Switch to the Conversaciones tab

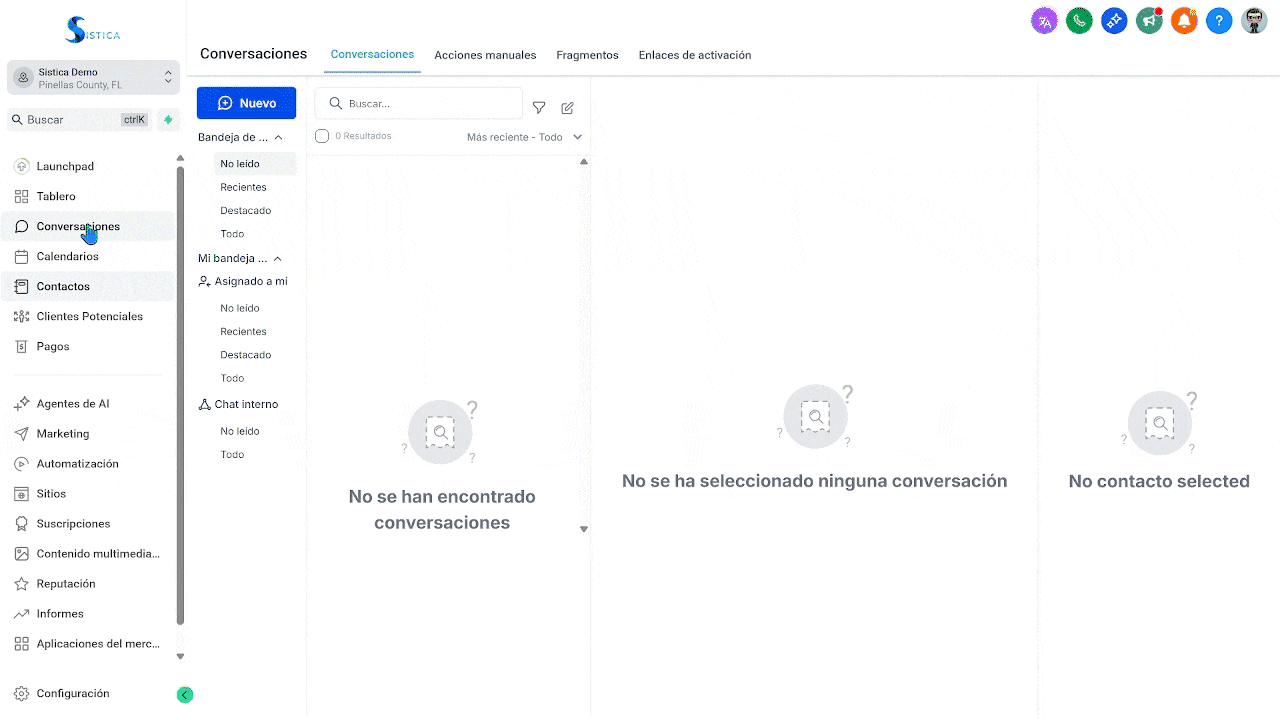[x=372, y=54]
